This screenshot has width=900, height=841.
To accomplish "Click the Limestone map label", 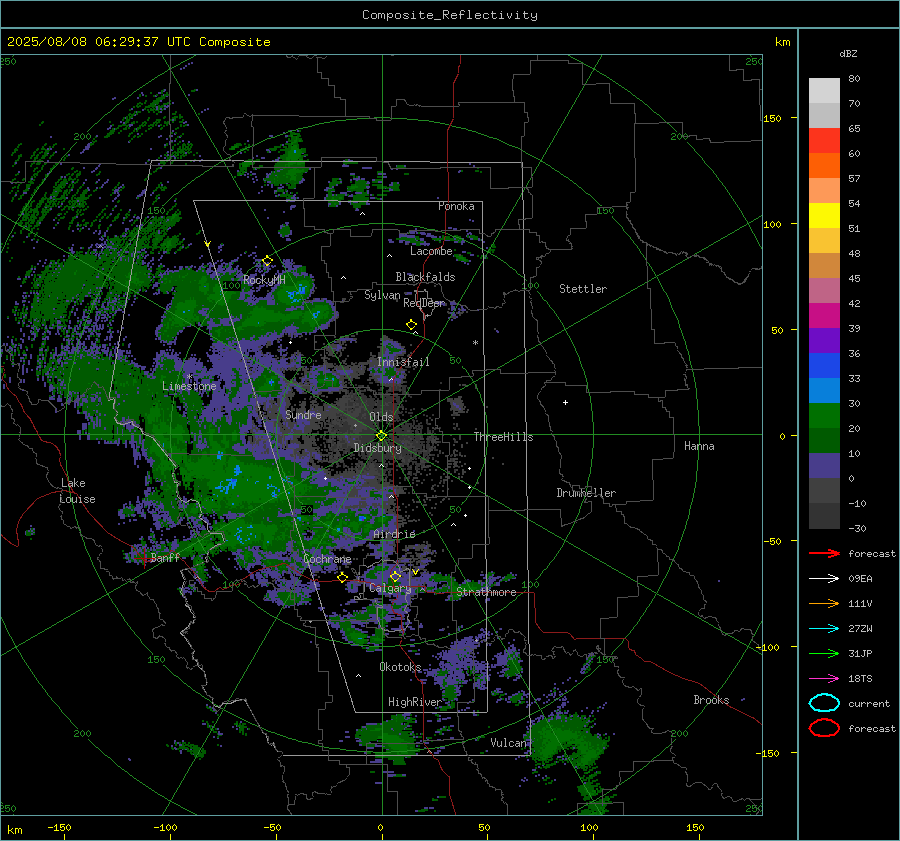I will [189, 386].
